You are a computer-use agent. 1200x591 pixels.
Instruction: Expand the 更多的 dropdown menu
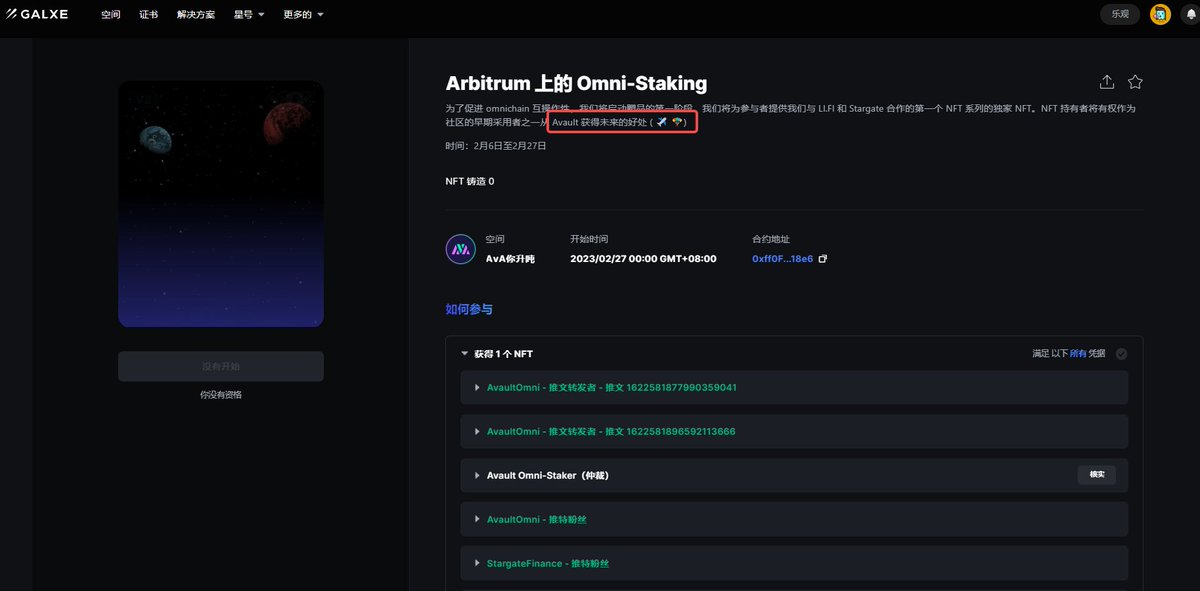[x=303, y=15]
